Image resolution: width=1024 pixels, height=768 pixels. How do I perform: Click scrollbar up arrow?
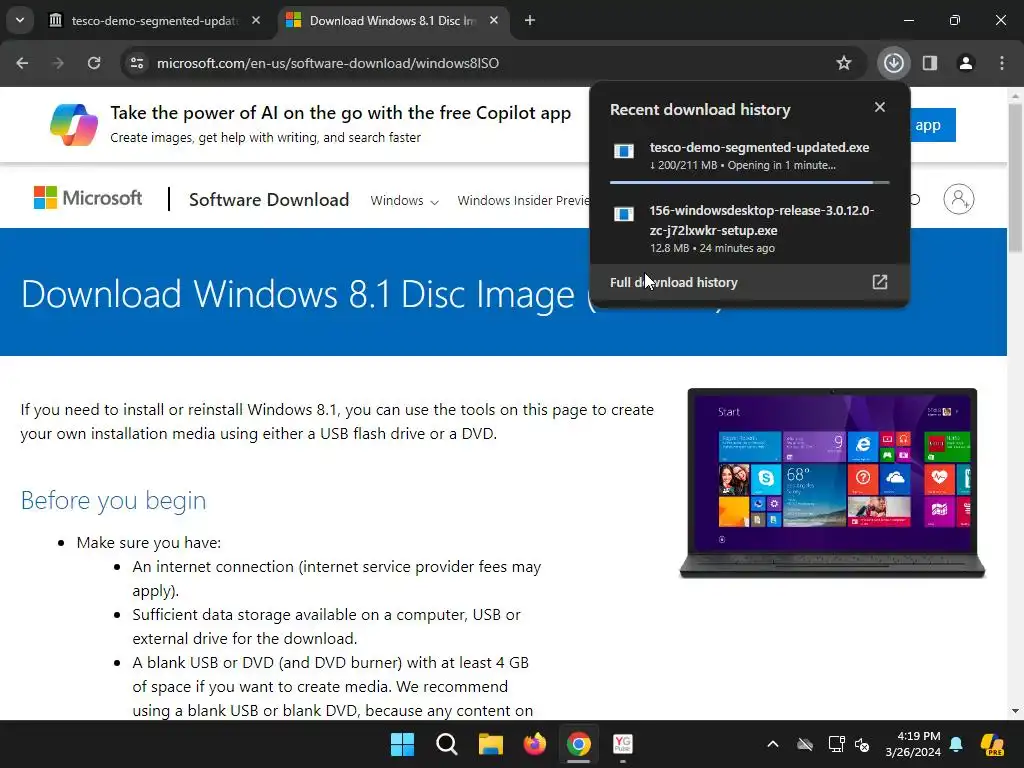coord(1015,95)
